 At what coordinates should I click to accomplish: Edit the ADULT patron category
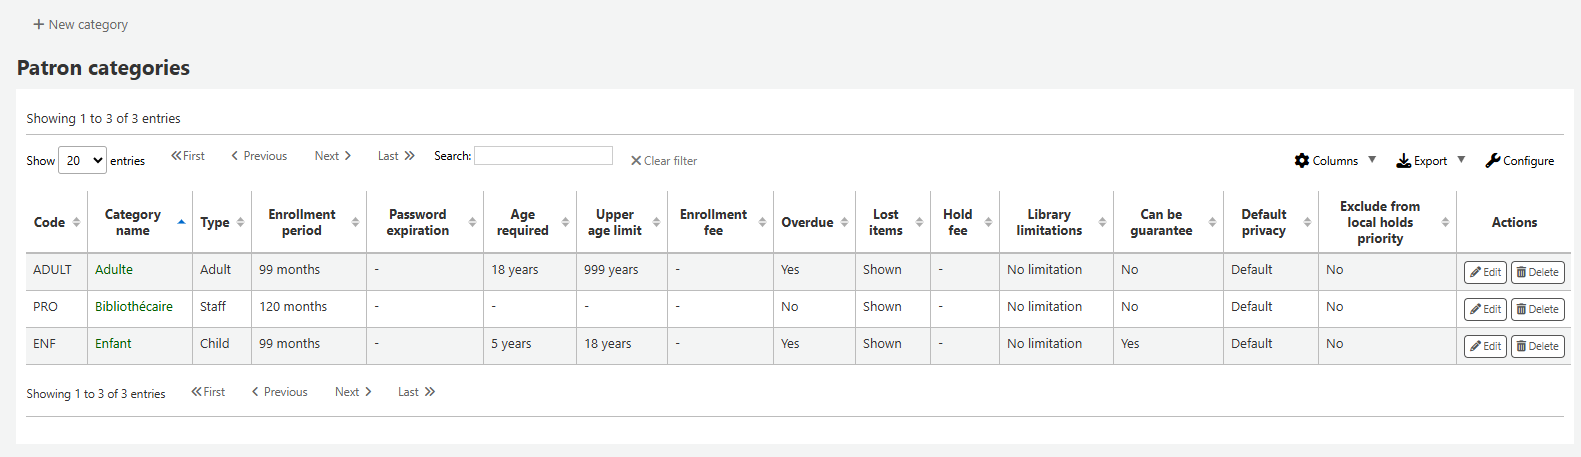pos(1485,272)
